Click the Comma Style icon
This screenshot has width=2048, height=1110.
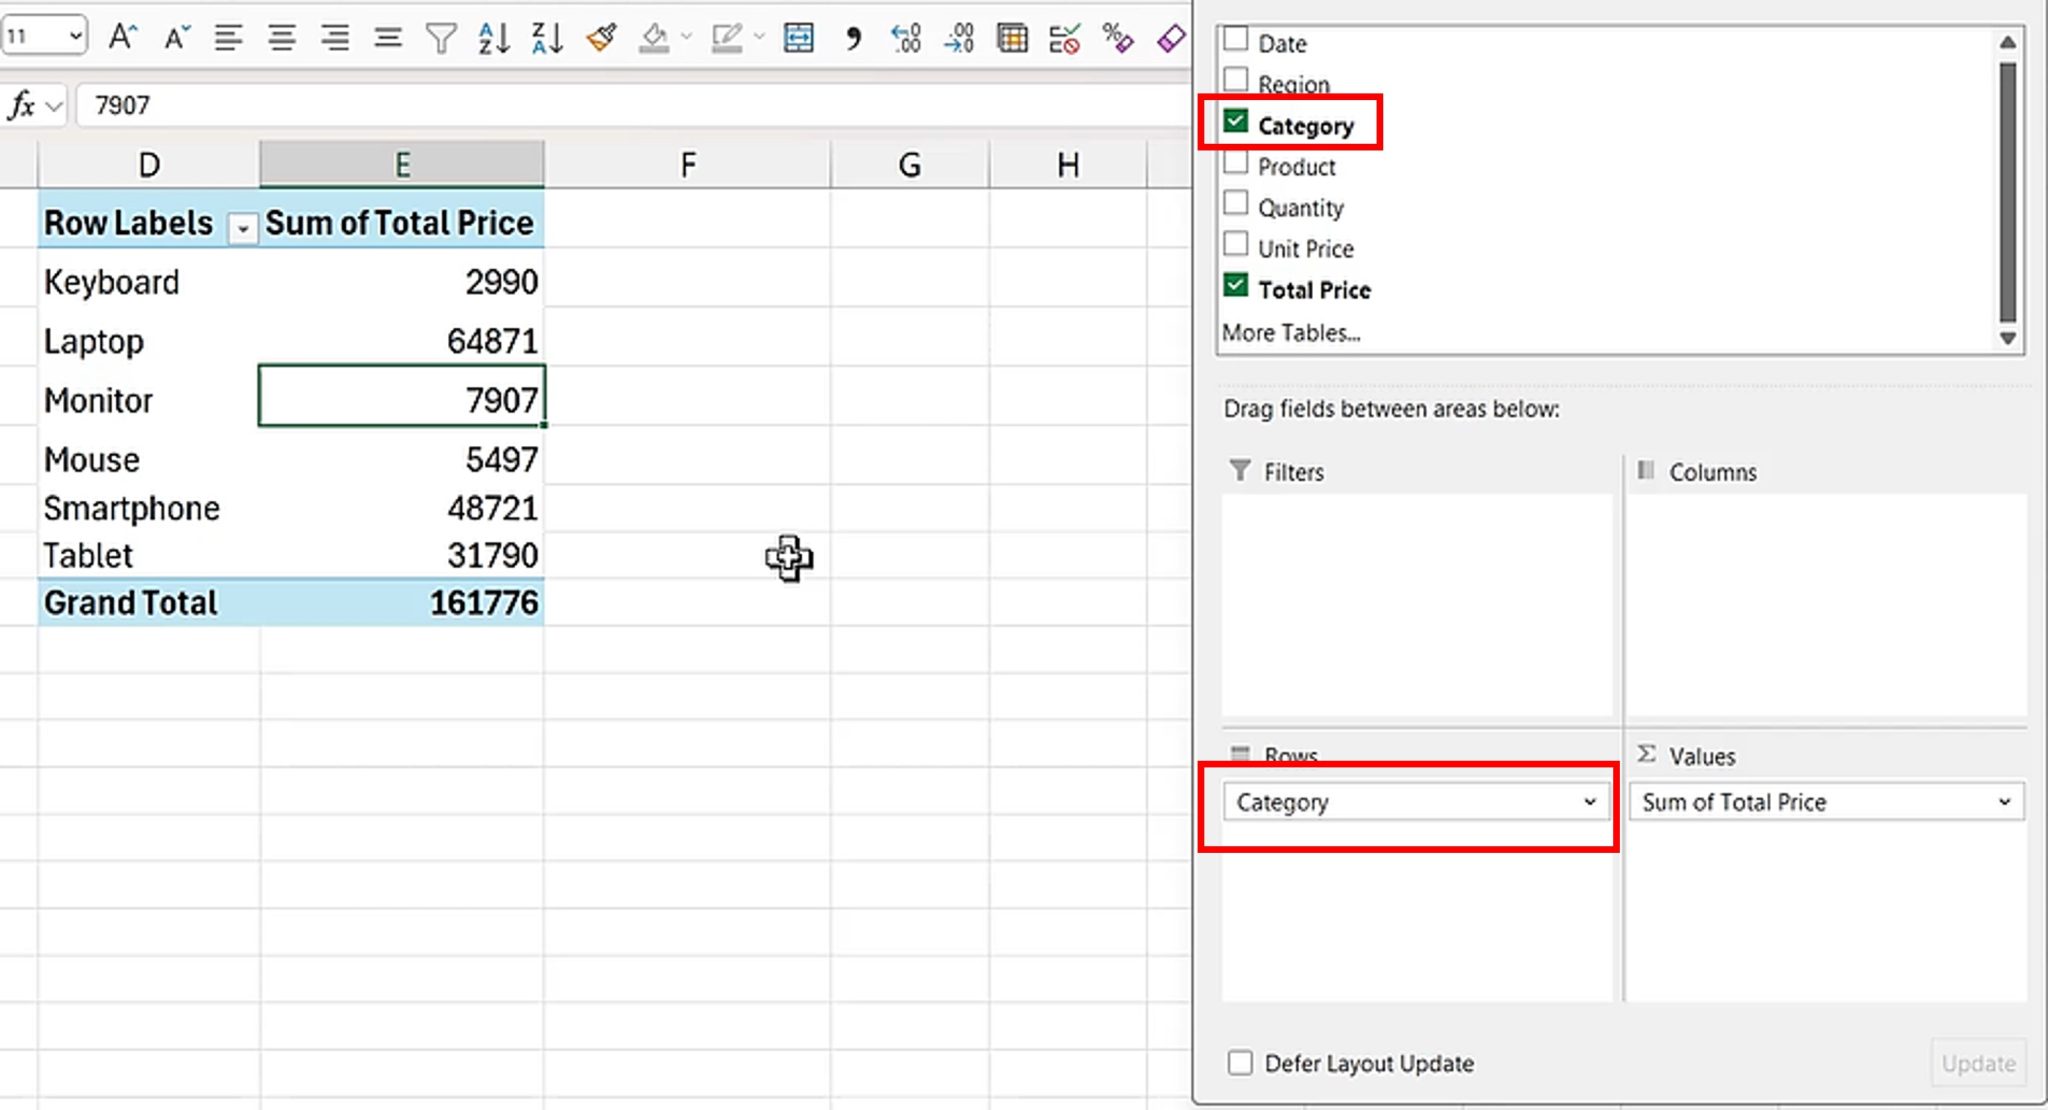[x=852, y=39]
